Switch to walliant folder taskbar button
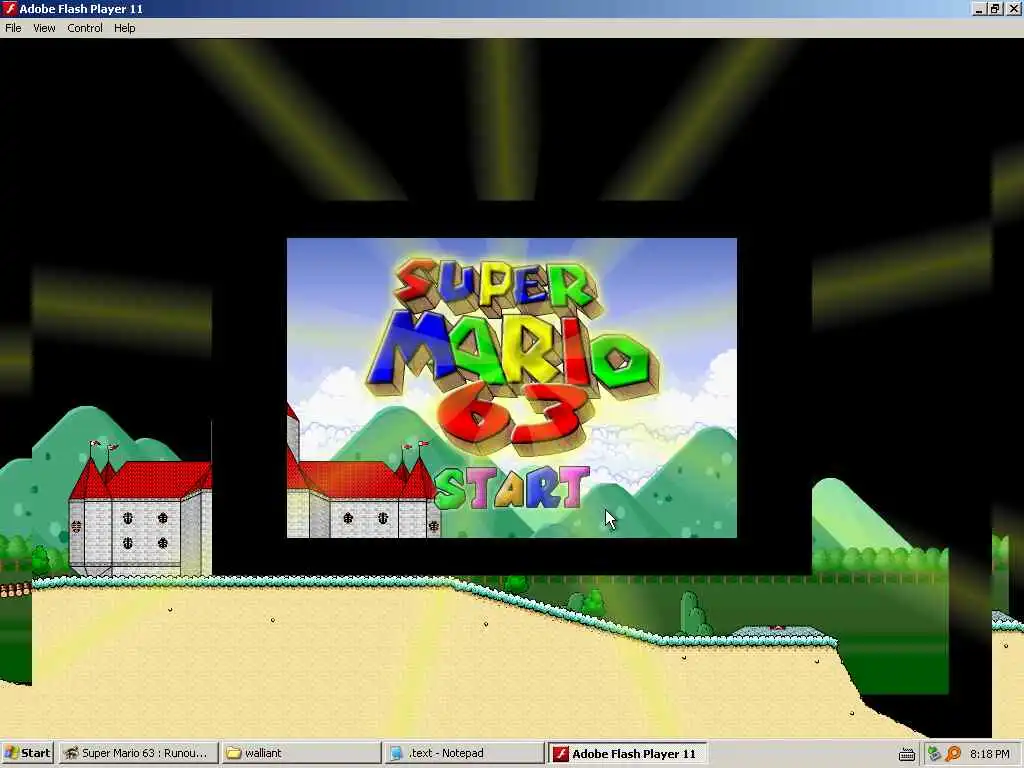 coord(300,753)
